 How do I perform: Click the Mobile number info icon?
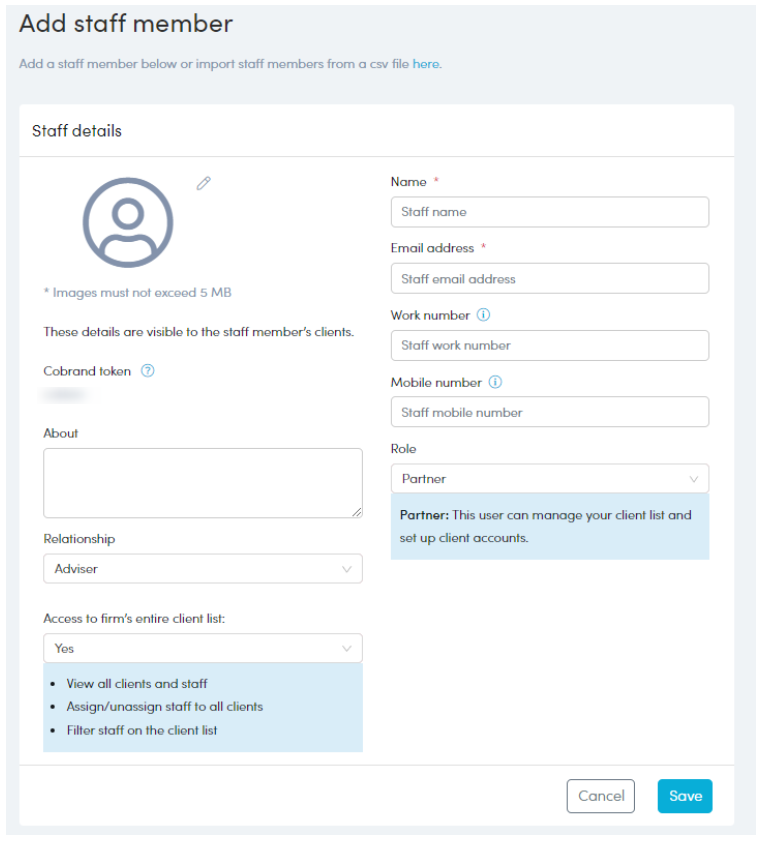tap(495, 382)
